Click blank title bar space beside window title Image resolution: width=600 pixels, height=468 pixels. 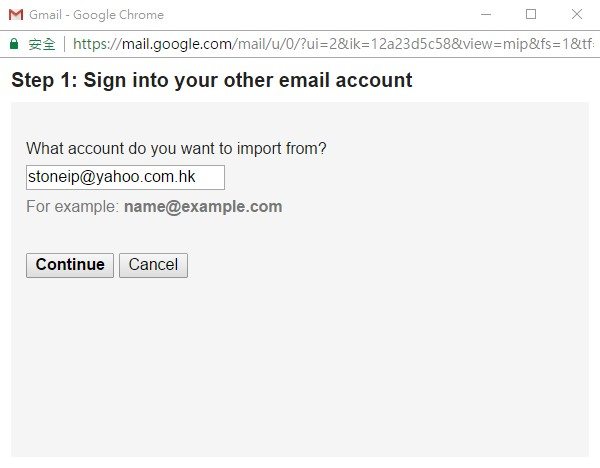click(x=318, y=15)
